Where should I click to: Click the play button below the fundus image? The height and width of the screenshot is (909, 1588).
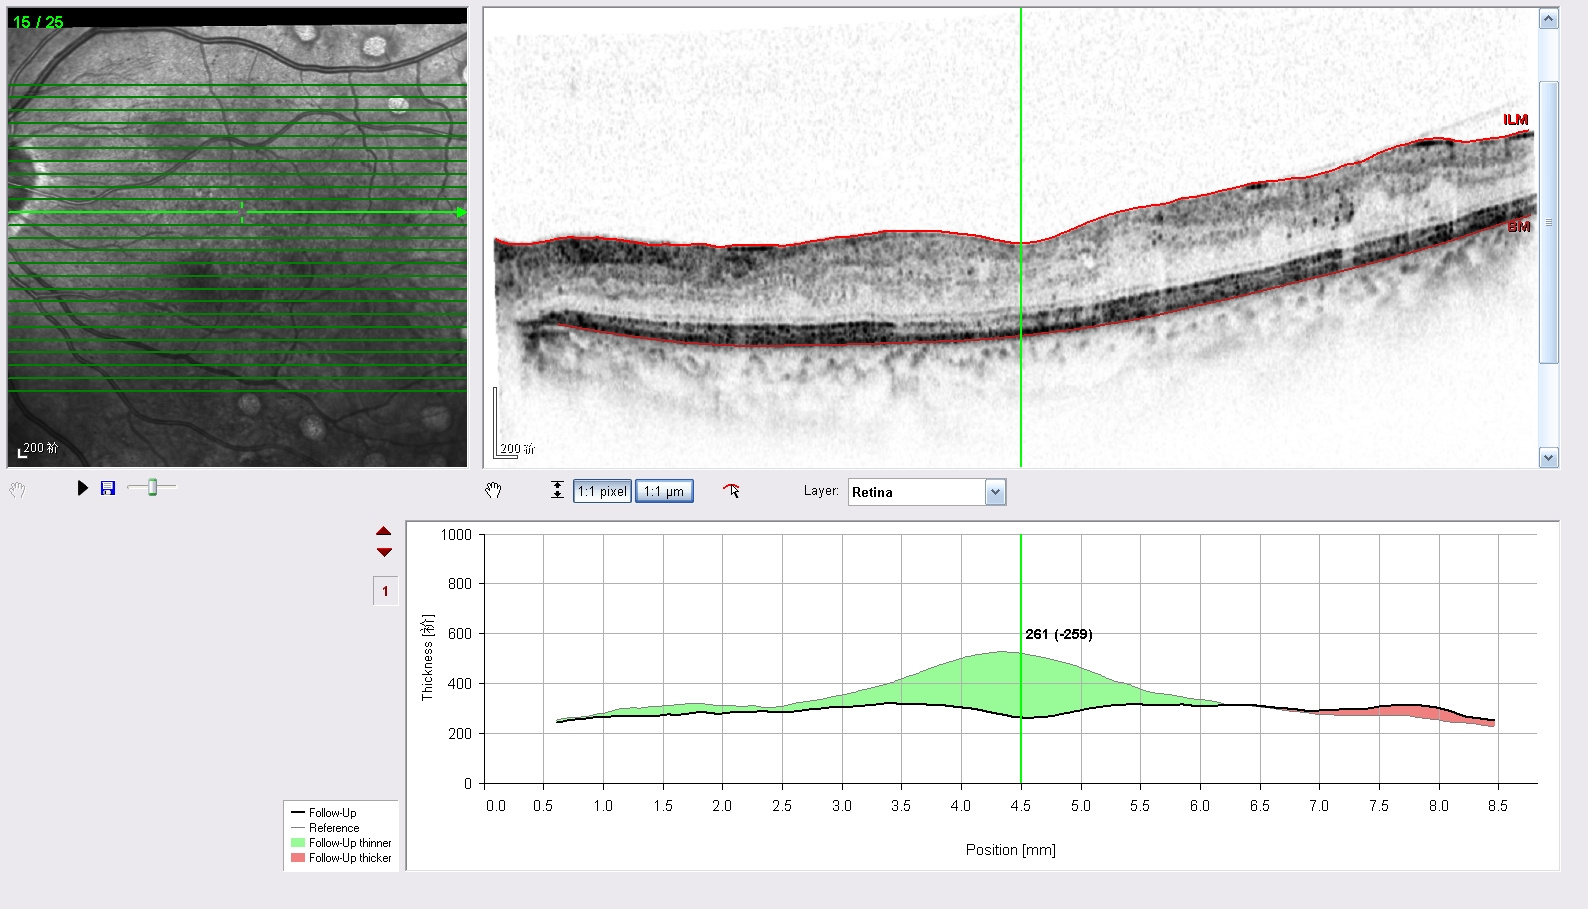click(x=83, y=488)
